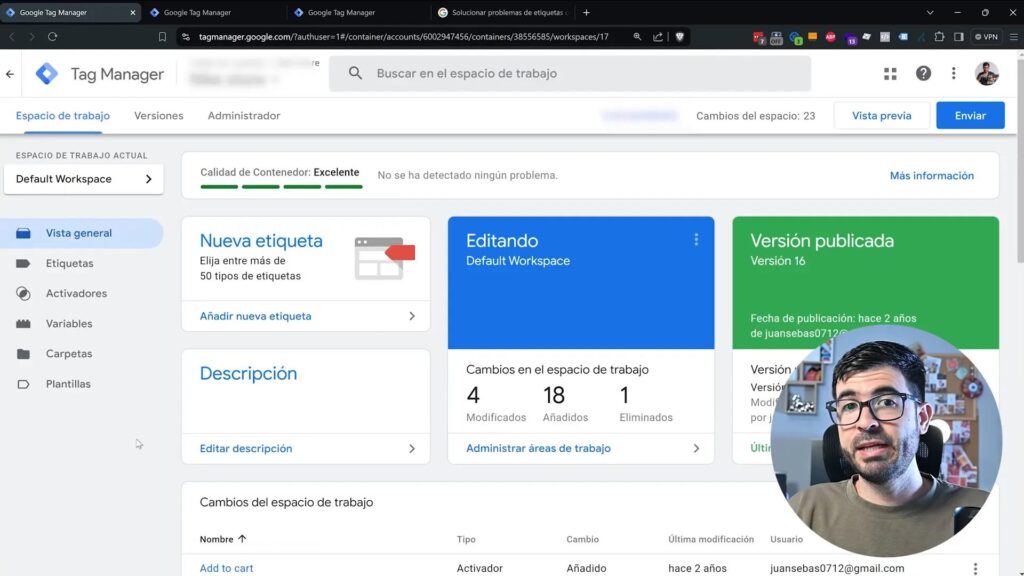Click the Vista previa button

click(882, 116)
